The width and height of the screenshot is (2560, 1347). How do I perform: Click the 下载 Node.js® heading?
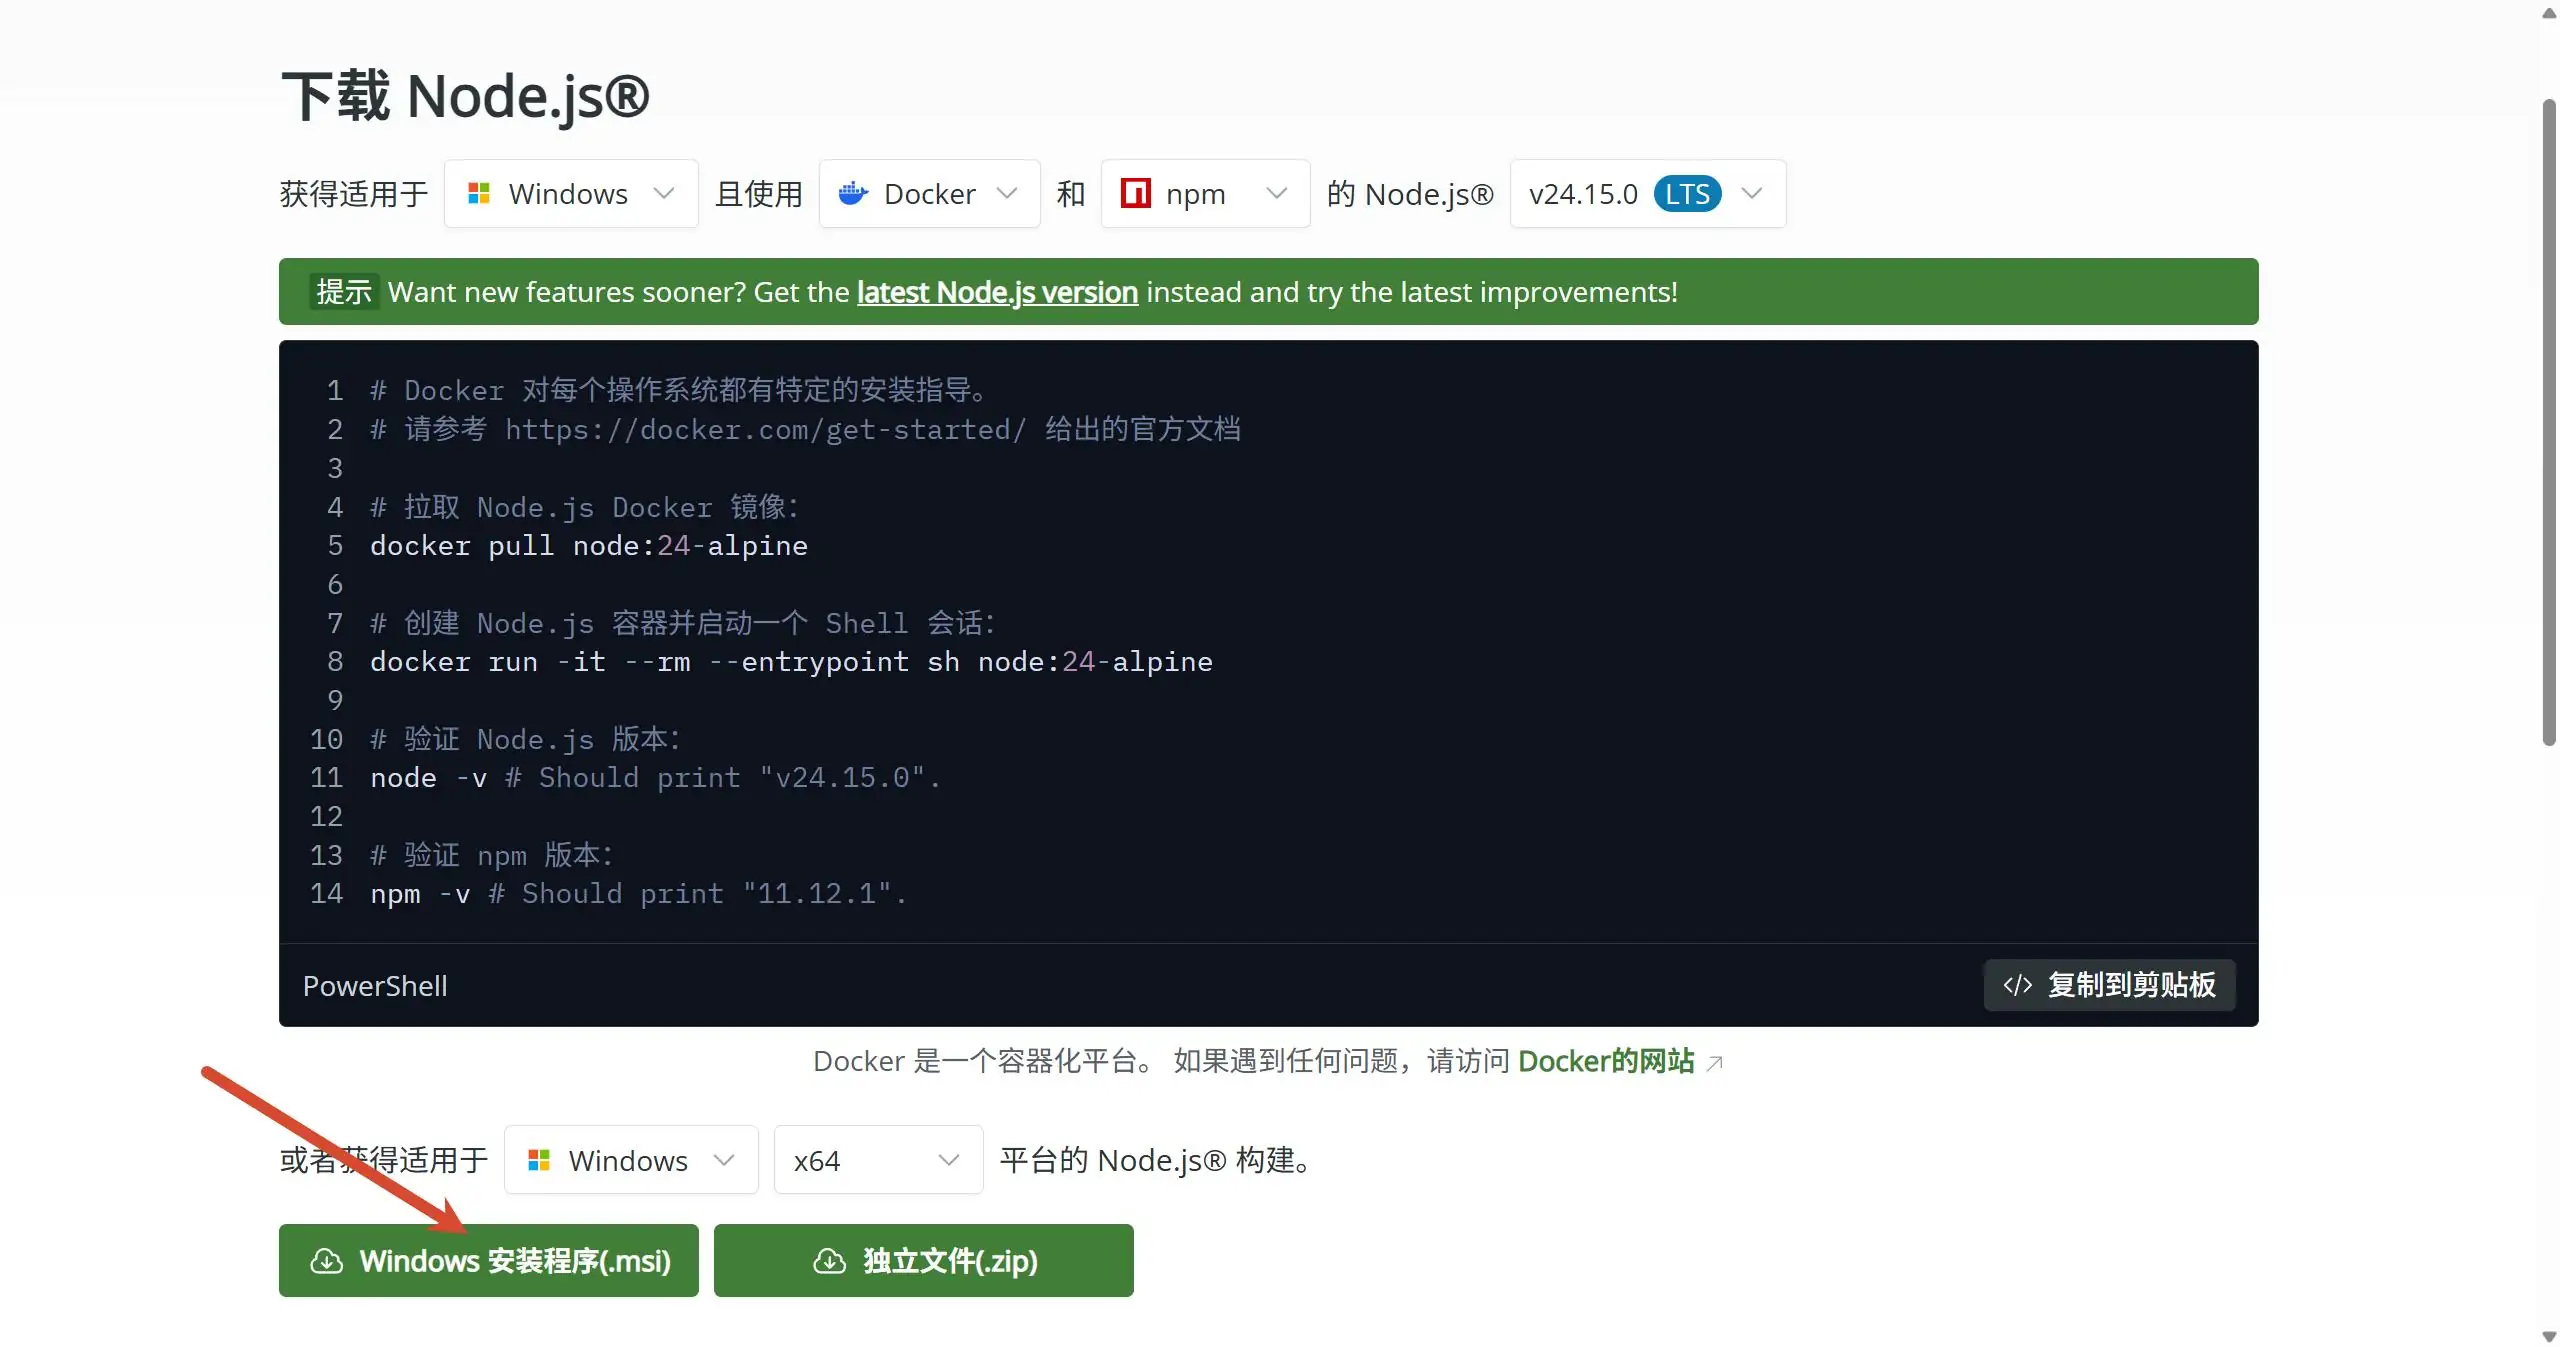pos(465,96)
